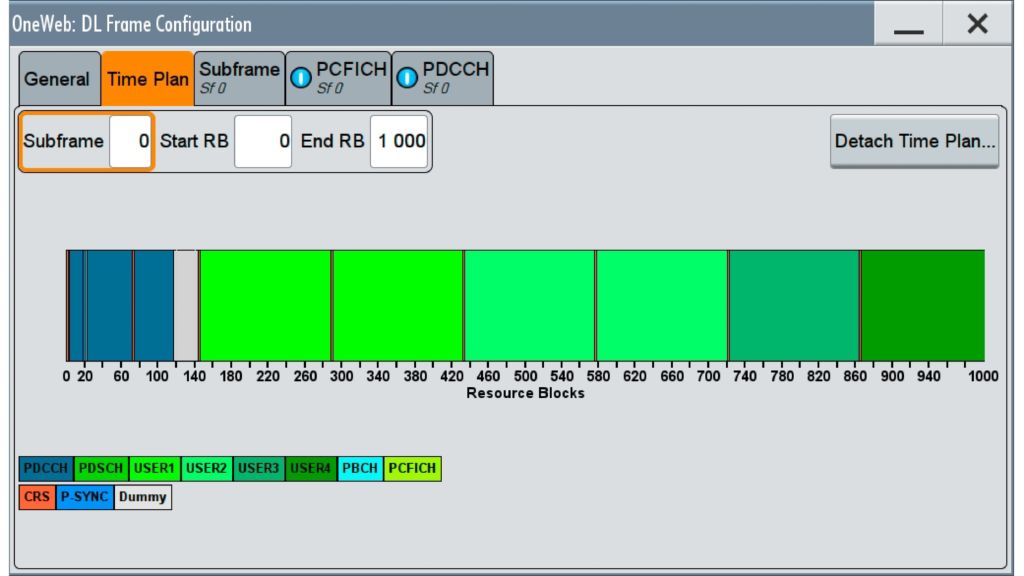Image resolution: width=1024 pixels, height=576 pixels.
Task: Open the PDCCH Sf 0 tab
Action: [x=443, y=78]
